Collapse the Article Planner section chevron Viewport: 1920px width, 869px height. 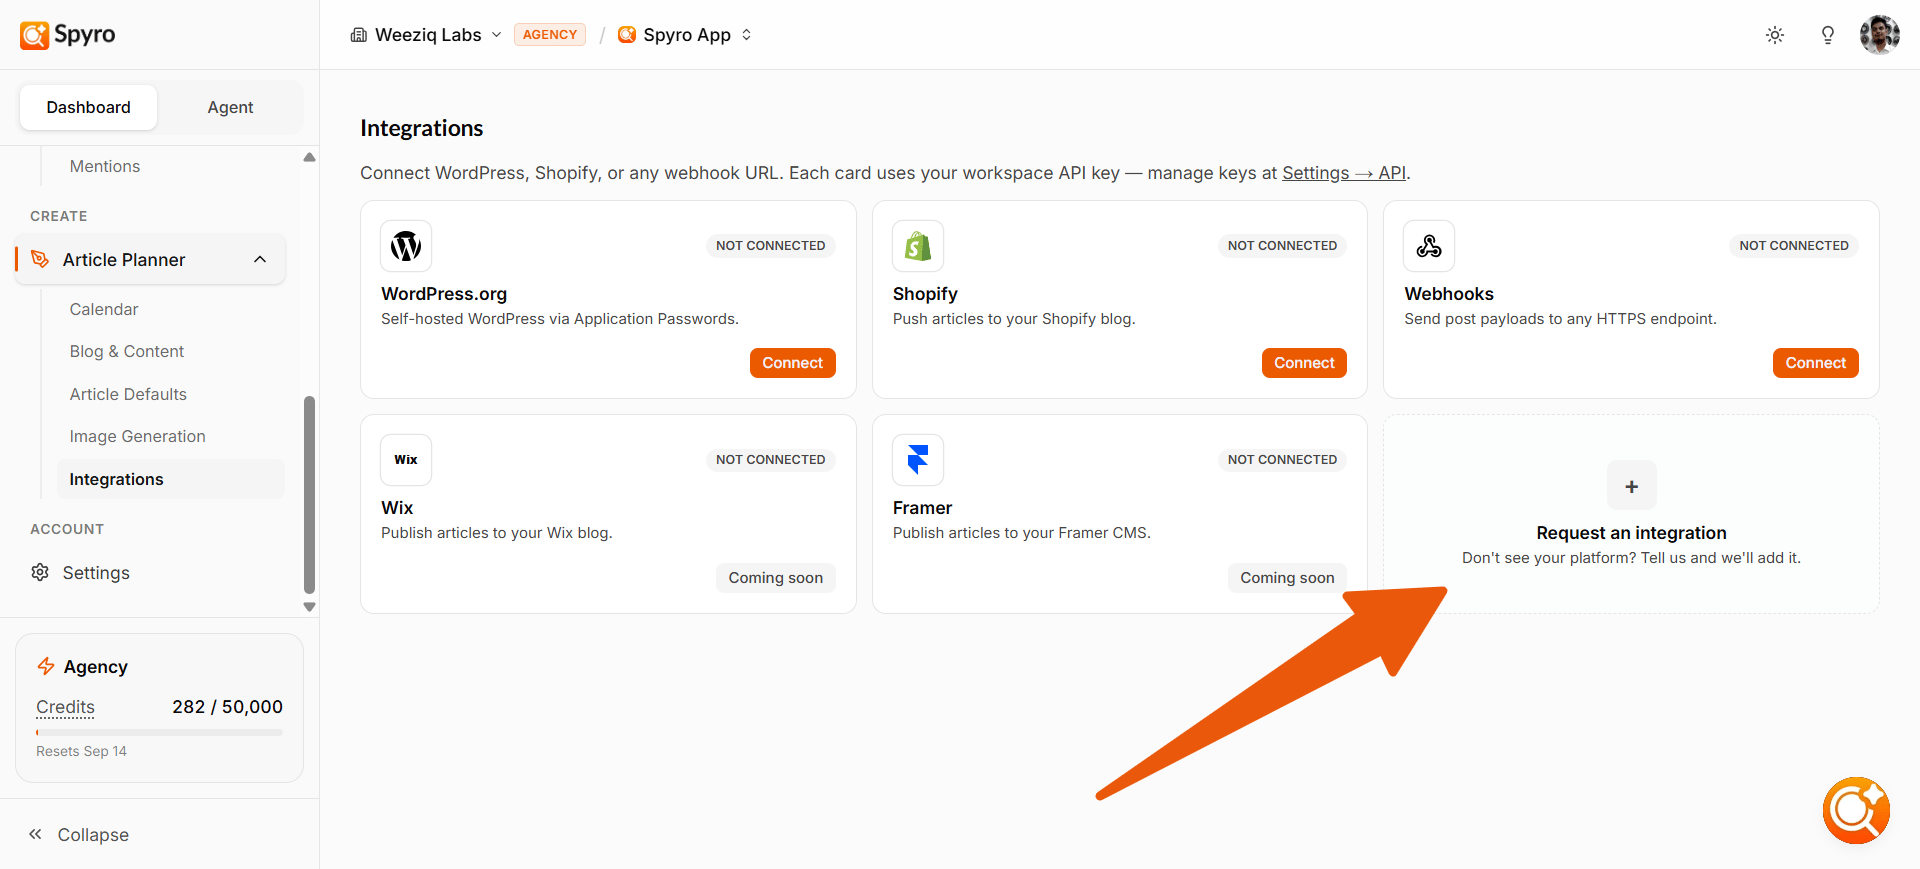click(x=260, y=259)
